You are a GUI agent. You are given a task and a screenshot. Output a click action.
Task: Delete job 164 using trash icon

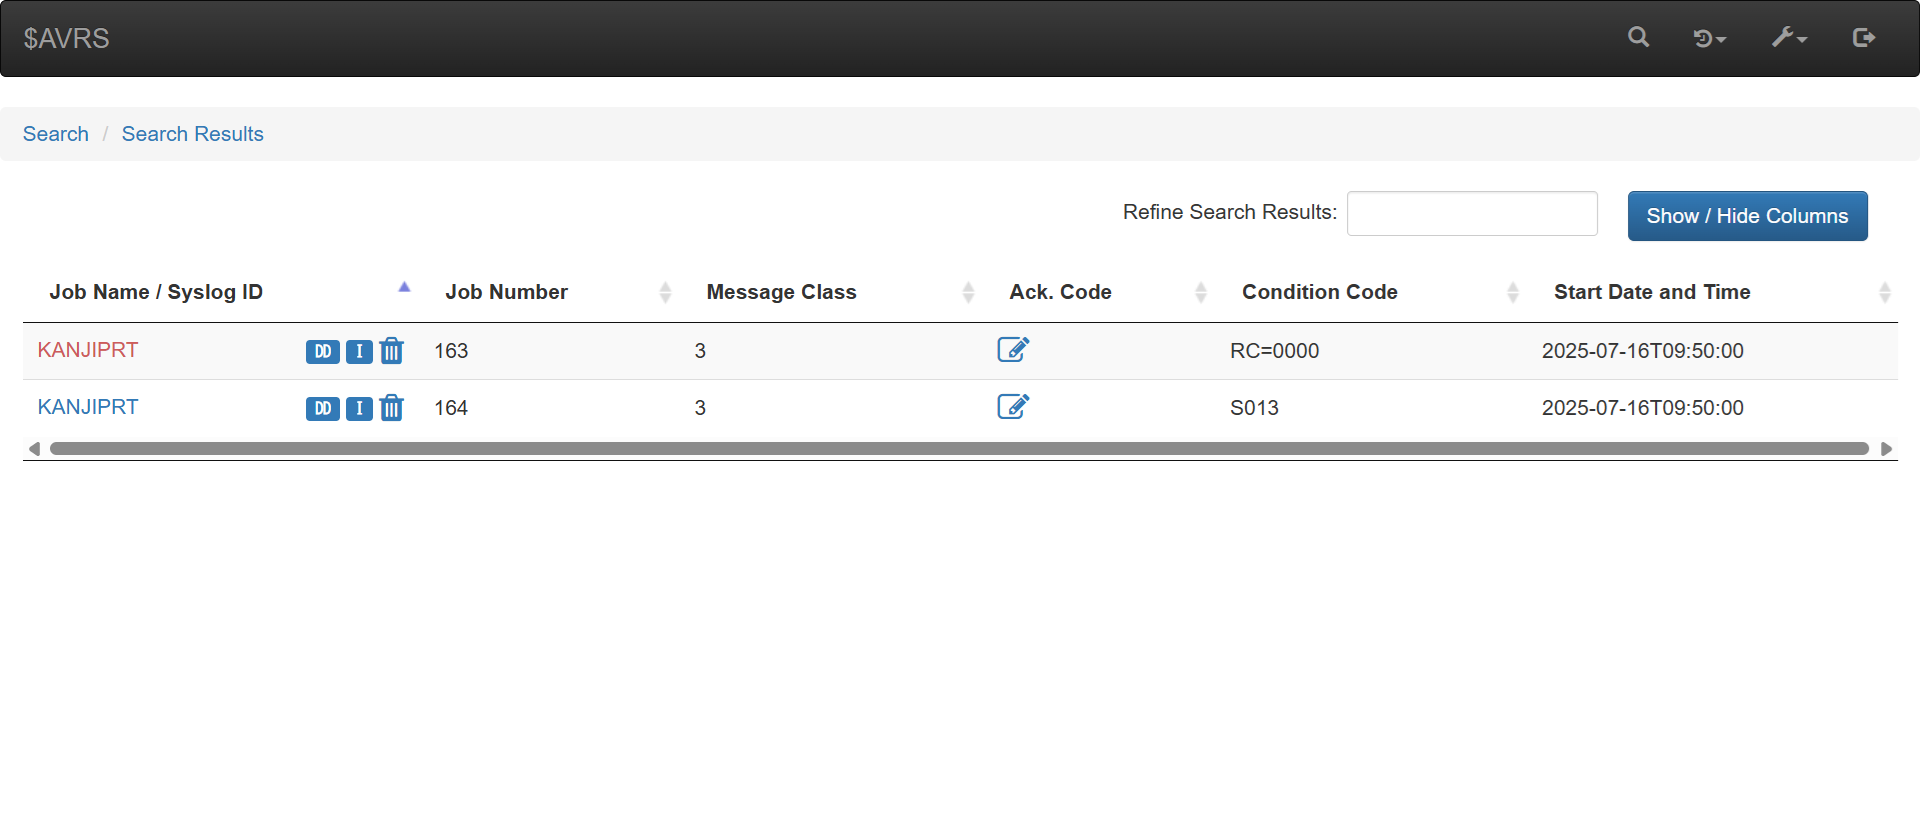click(392, 408)
